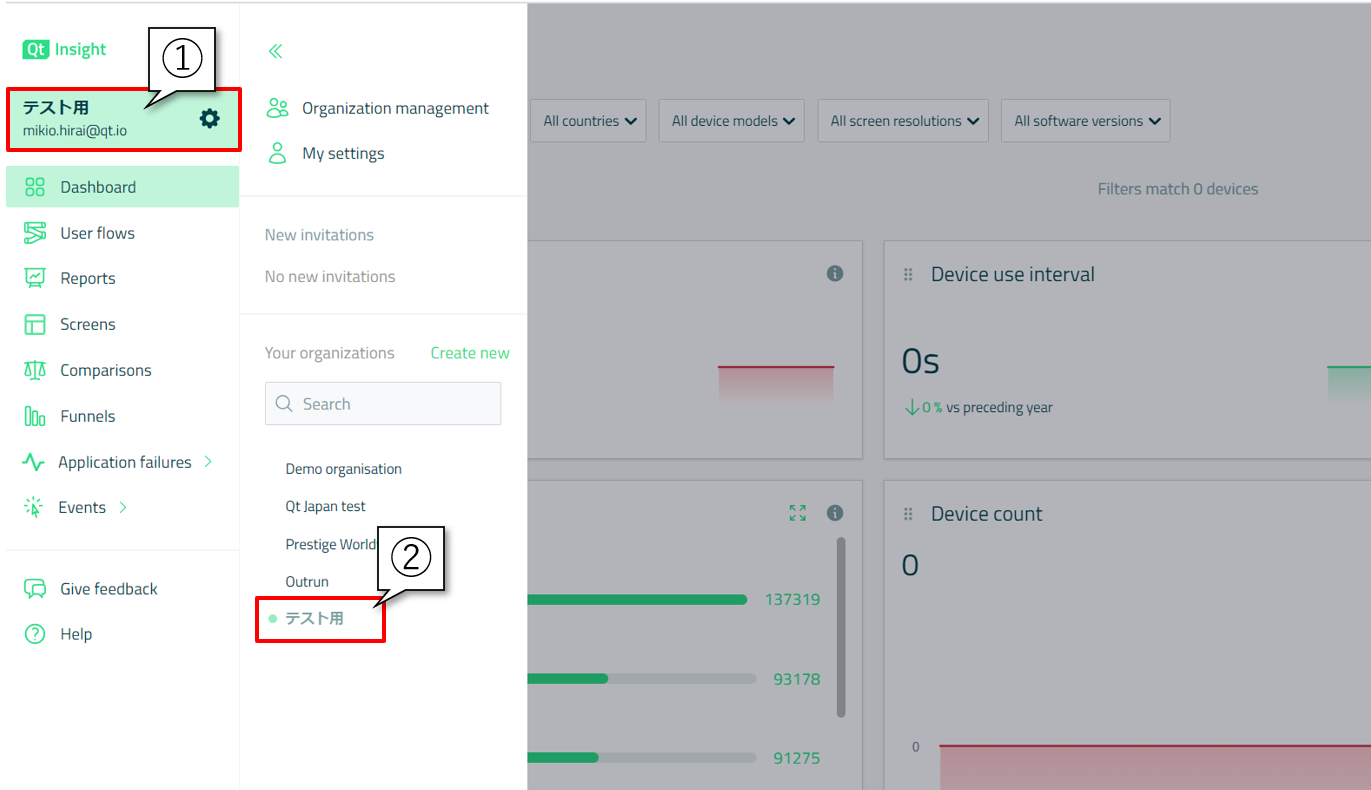Screen dimensions: 1371x790
Task: Go to Screens in the sidebar
Action: [87, 324]
